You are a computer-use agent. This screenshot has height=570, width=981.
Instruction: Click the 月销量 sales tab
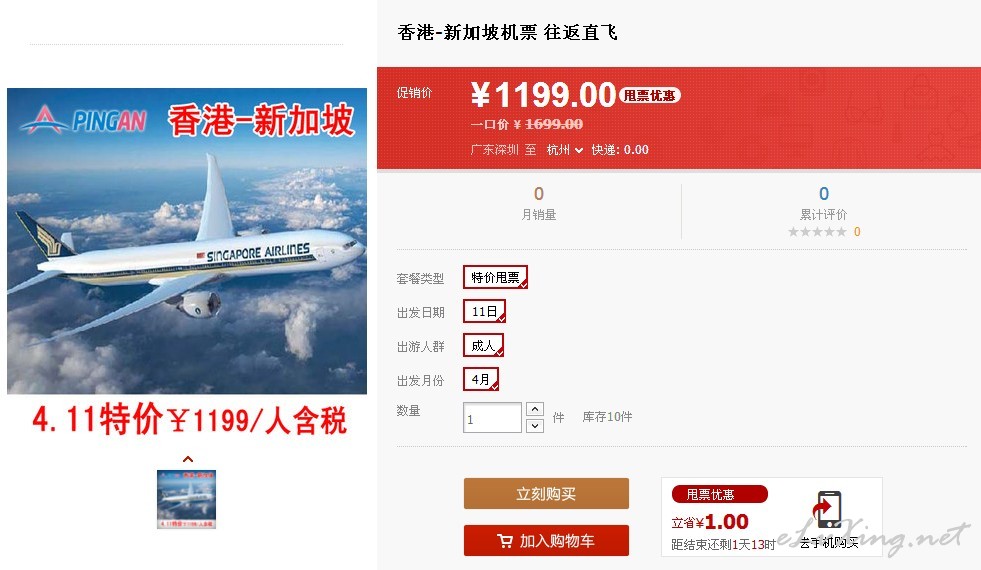pos(539,203)
